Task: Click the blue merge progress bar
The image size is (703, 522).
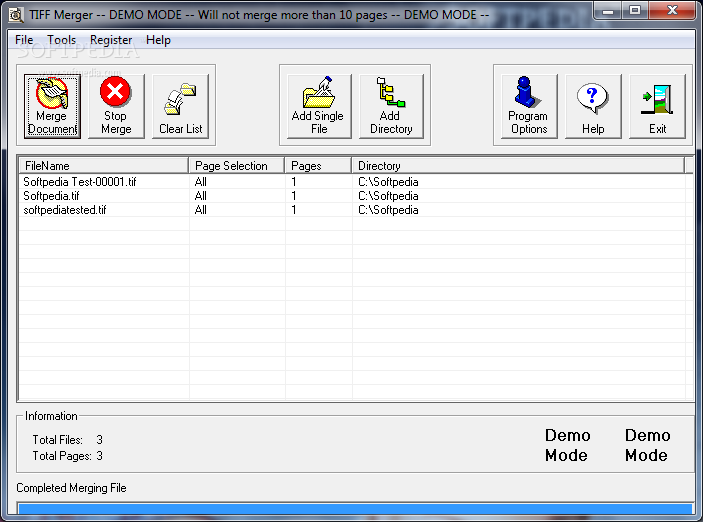Action: pos(356,509)
